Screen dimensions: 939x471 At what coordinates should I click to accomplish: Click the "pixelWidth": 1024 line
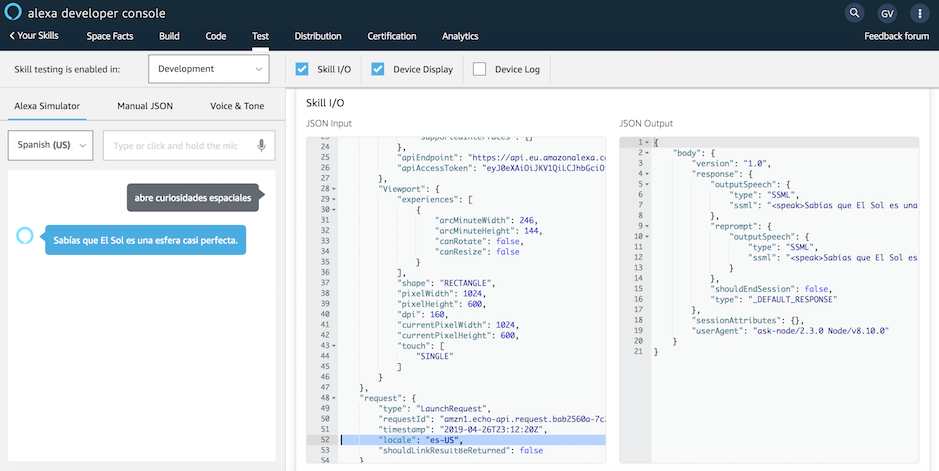pyautogui.click(x=441, y=293)
